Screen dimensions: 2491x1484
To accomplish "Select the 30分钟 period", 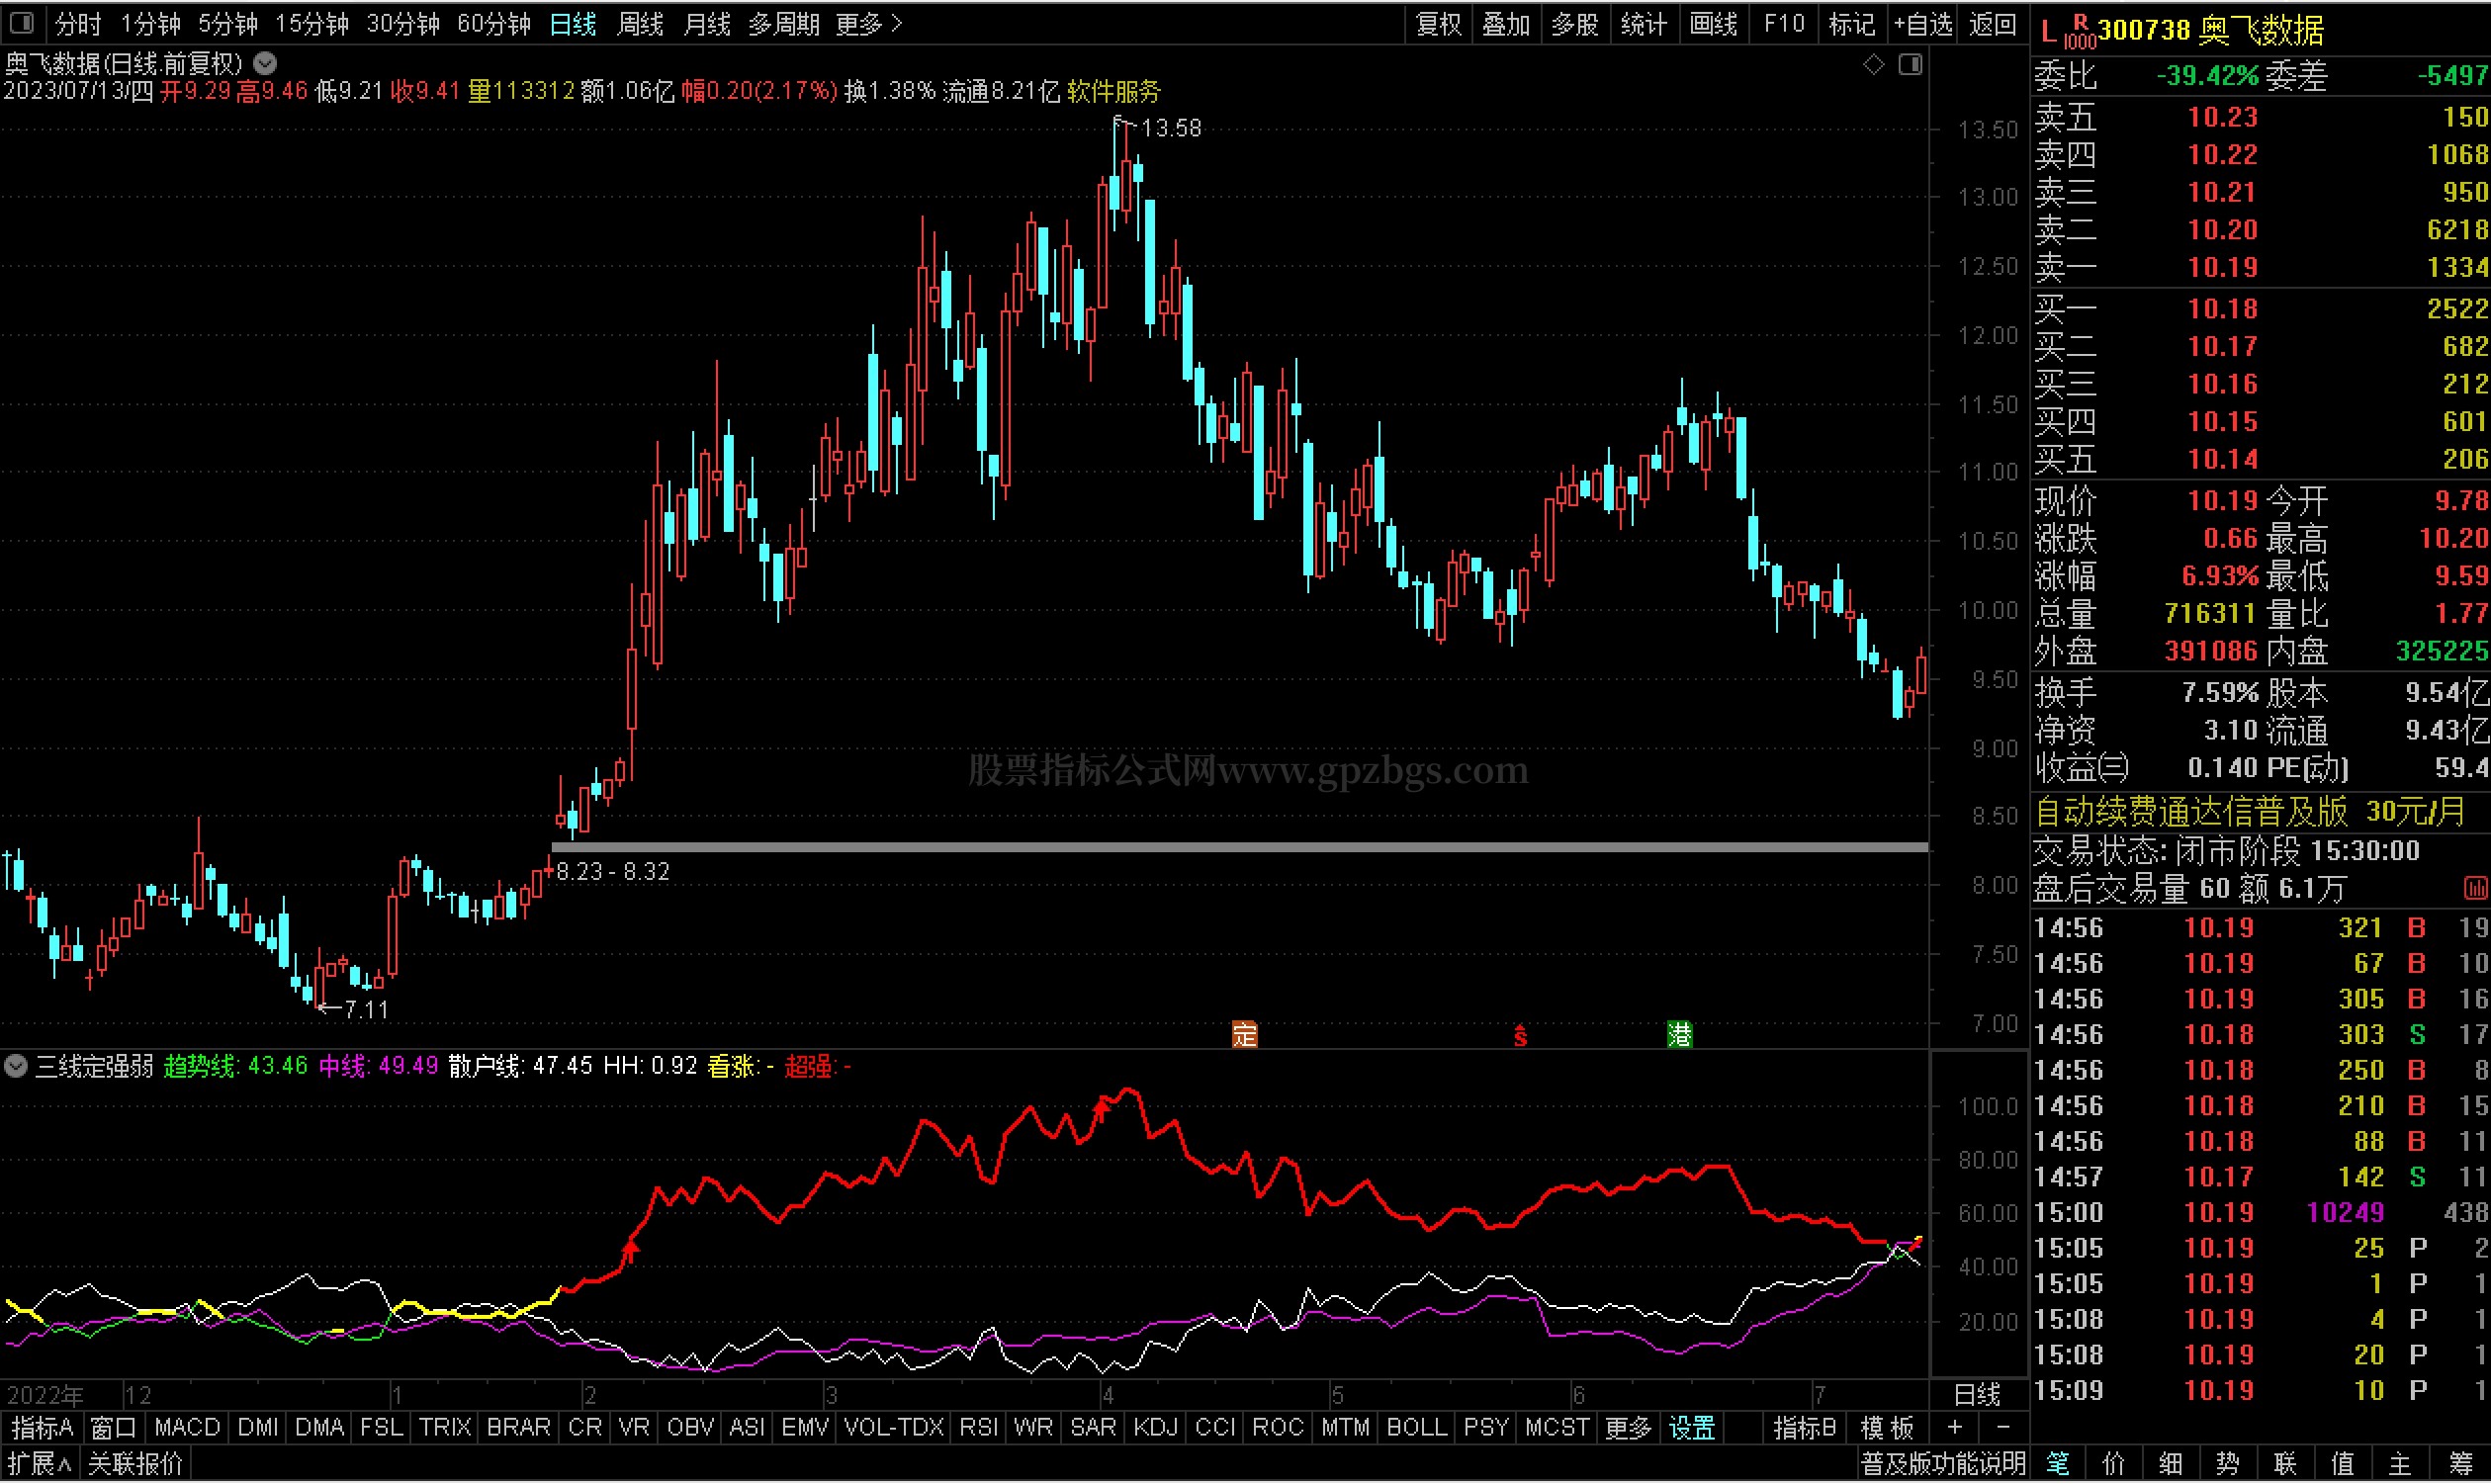I will click(403, 23).
